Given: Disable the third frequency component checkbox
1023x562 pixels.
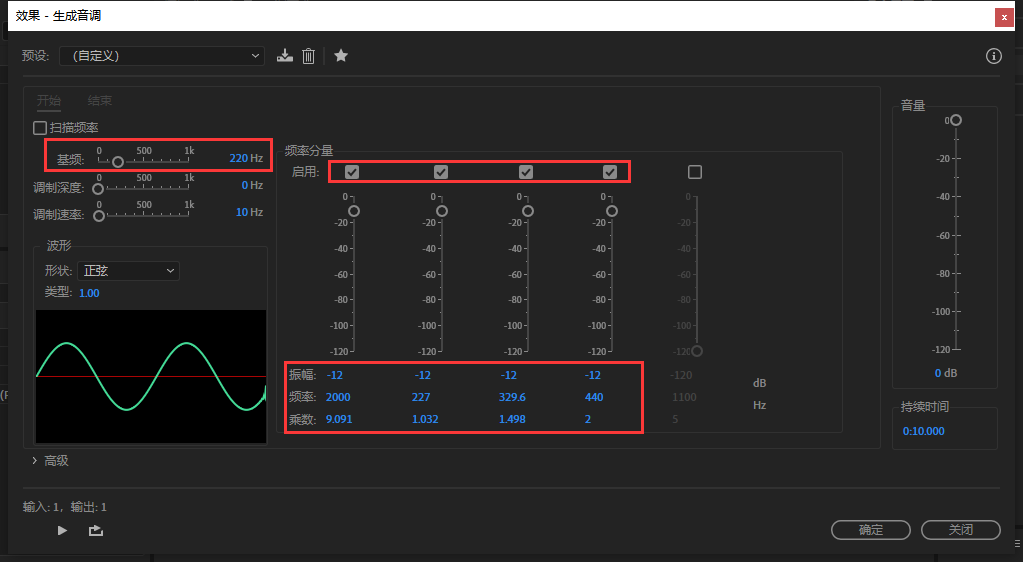Looking at the screenshot, I should click(x=526, y=172).
